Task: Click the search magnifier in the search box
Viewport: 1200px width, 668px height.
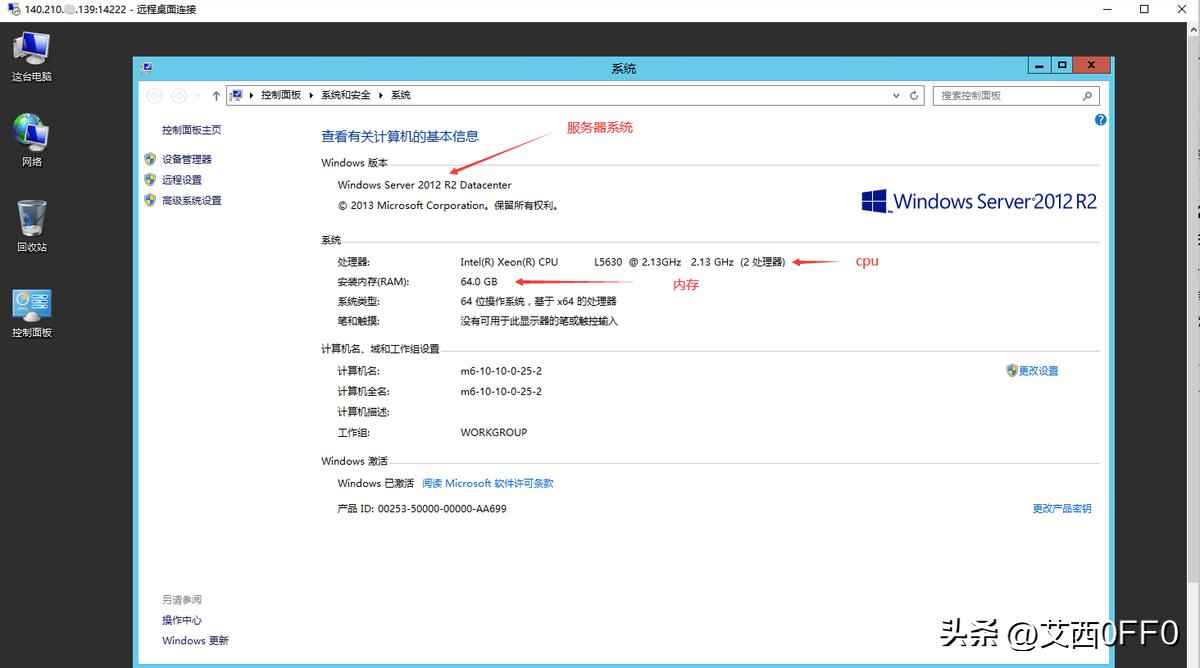Action: pos(1088,95)
